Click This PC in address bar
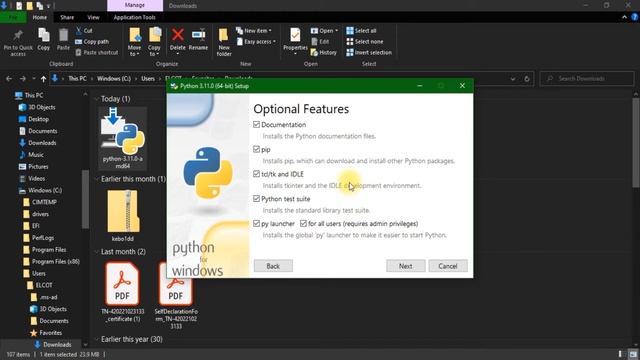 [77, 79]
